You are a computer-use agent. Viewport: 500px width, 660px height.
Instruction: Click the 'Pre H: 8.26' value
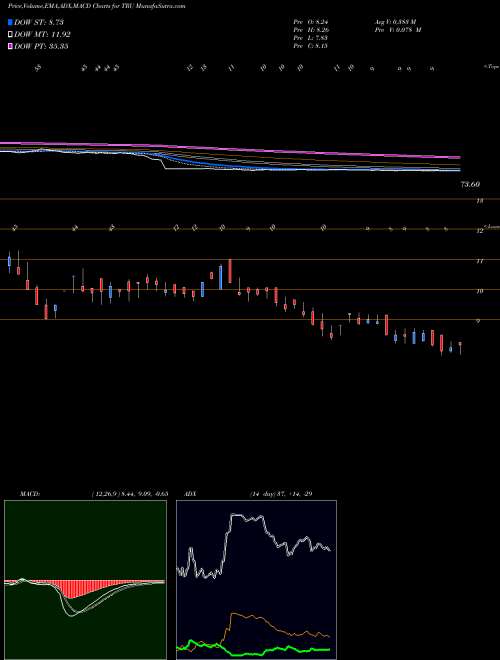(311, 30)
